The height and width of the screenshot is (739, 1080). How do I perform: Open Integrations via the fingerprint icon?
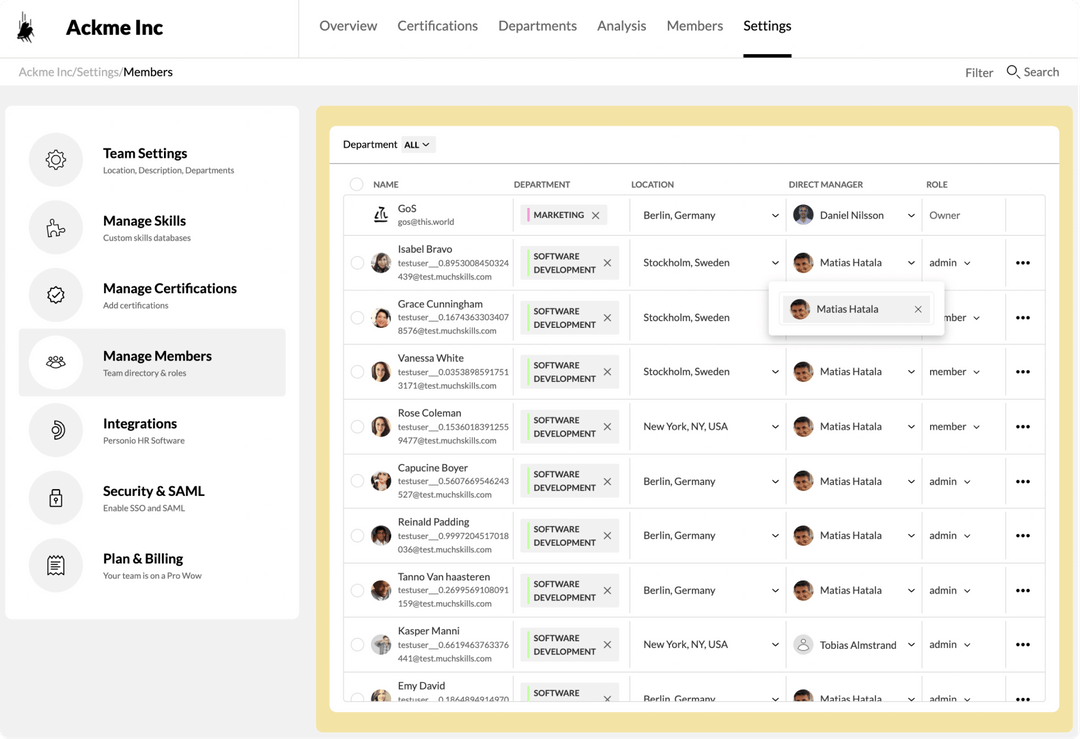56,430
